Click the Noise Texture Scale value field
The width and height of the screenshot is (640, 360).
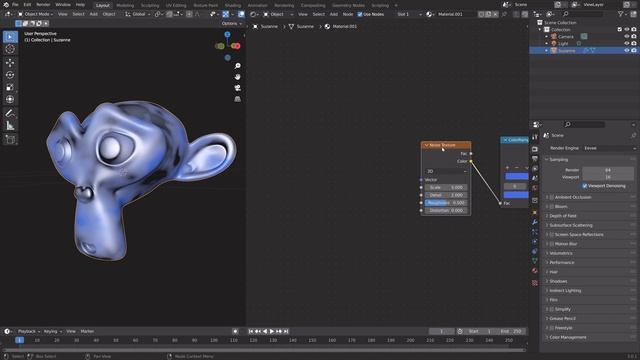[446, 187]
